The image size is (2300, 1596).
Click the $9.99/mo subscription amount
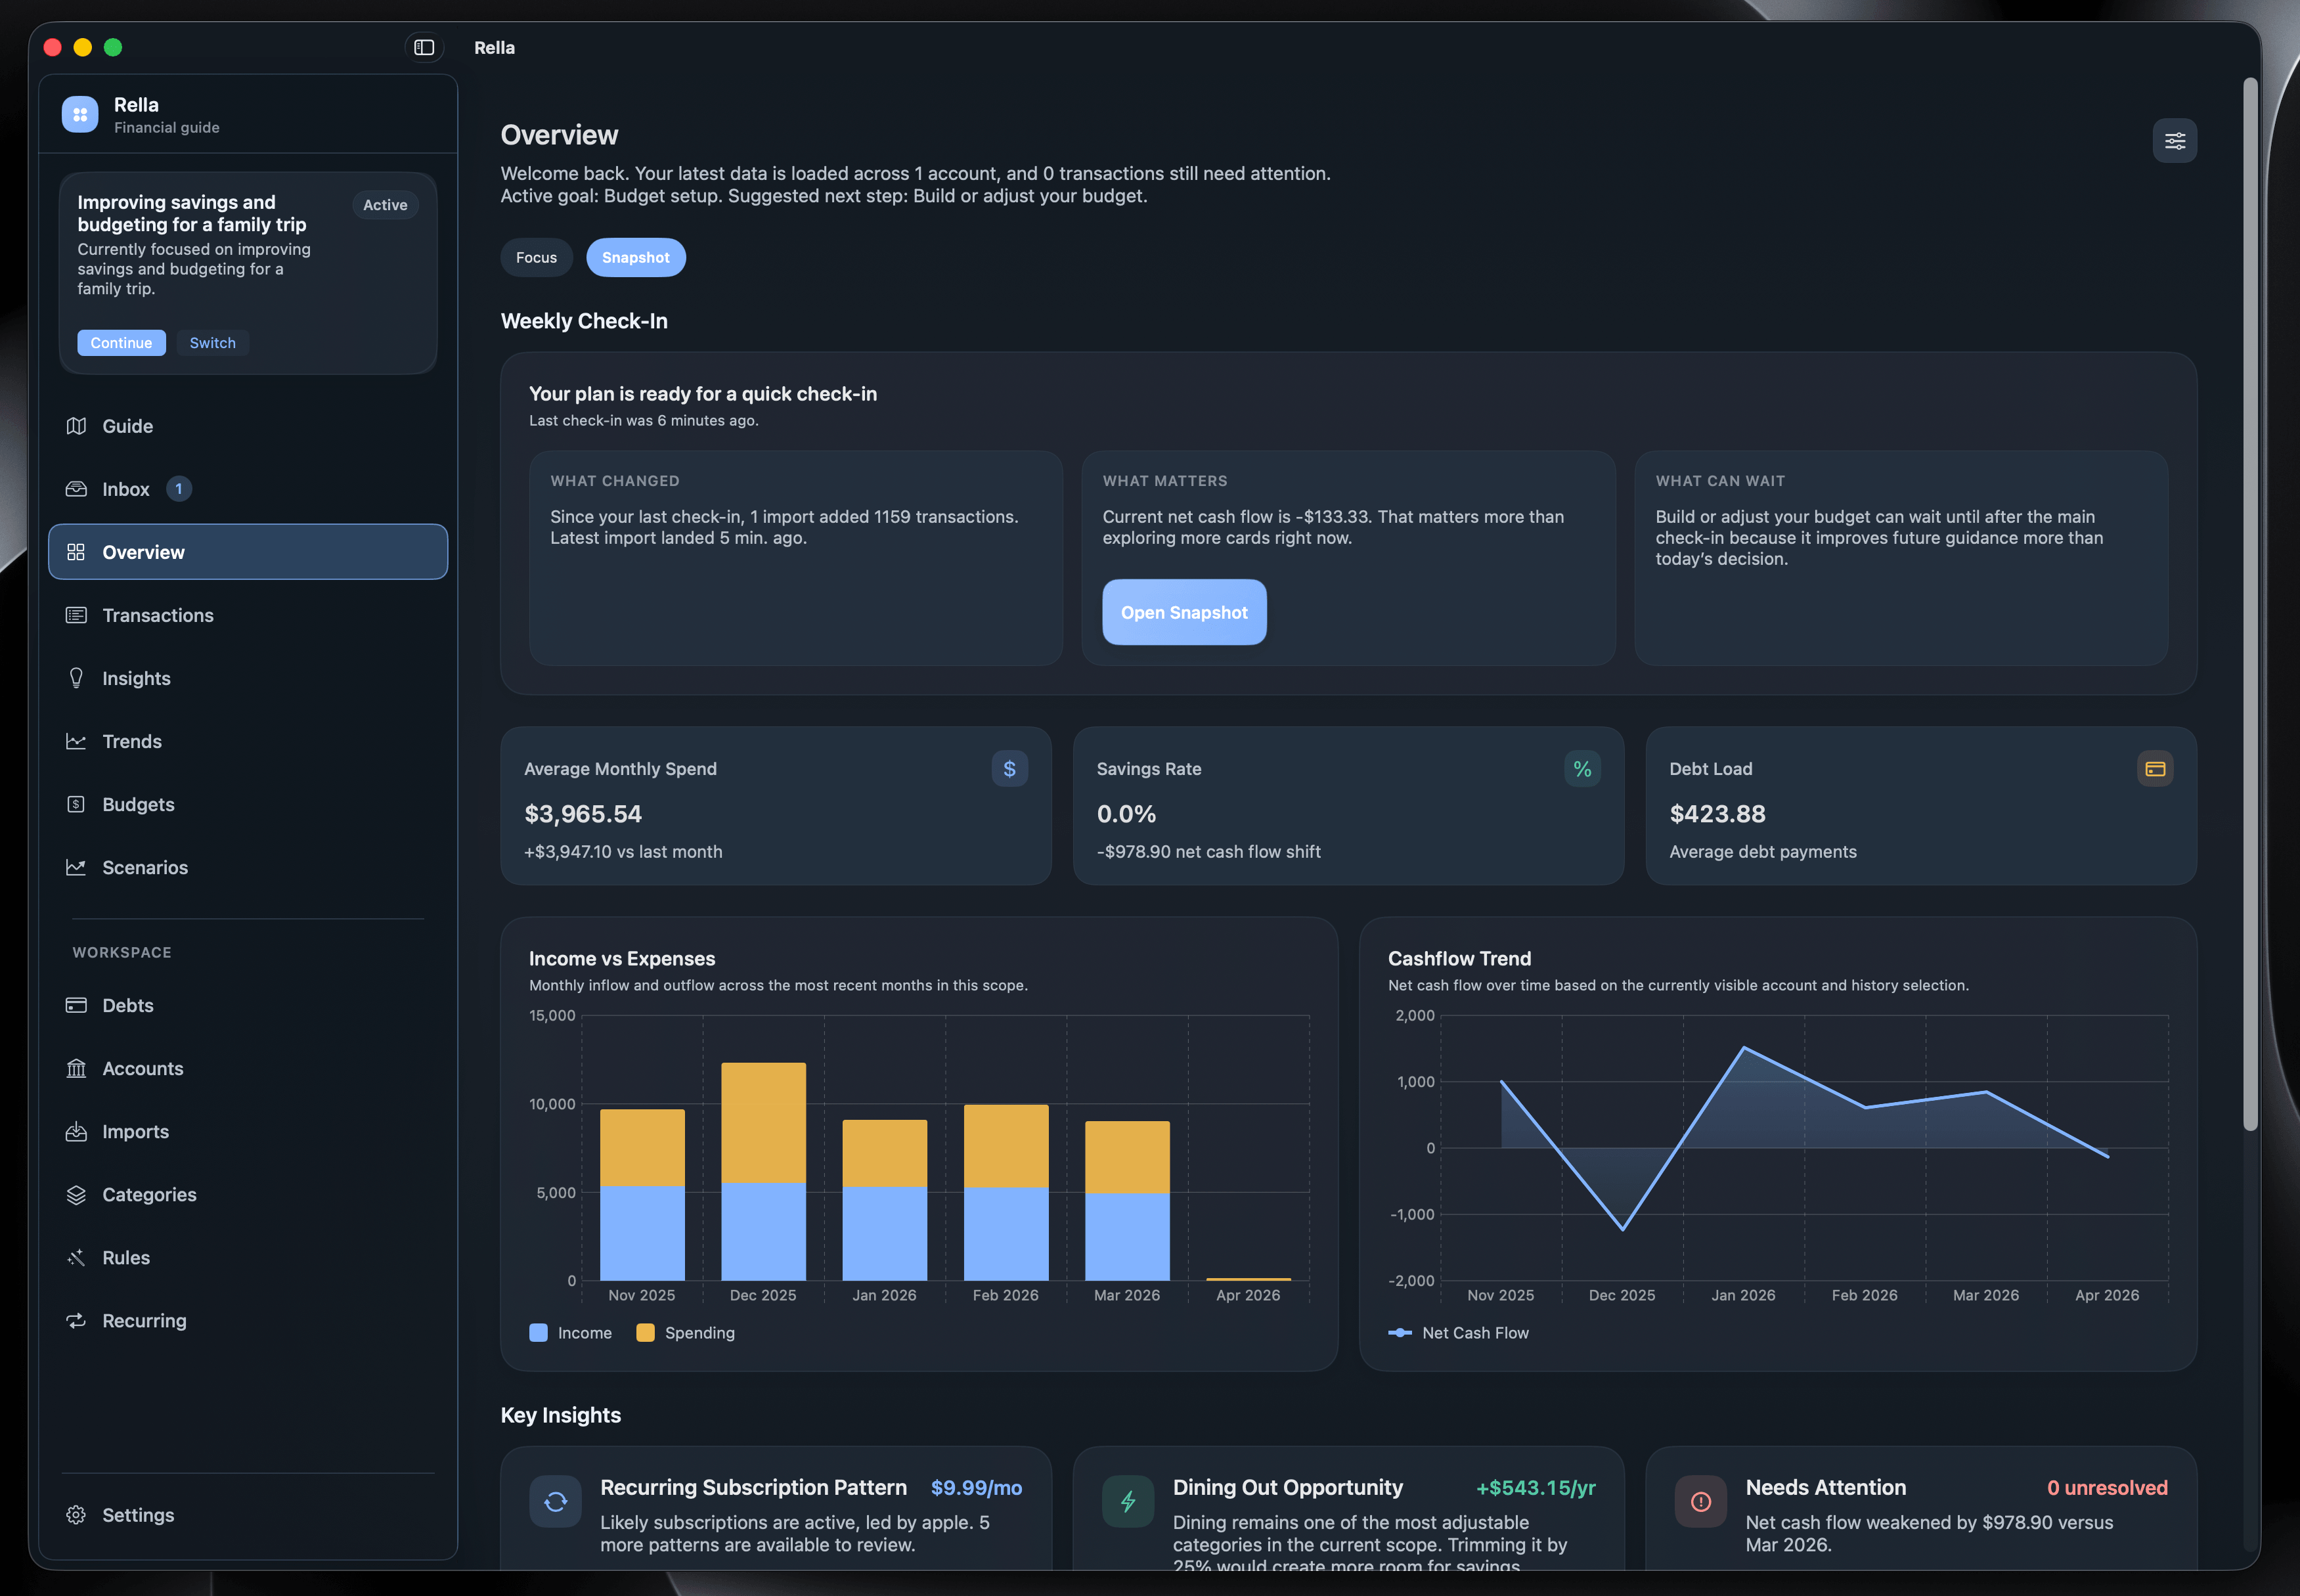pyautogui.click(x=976, y=1487)
